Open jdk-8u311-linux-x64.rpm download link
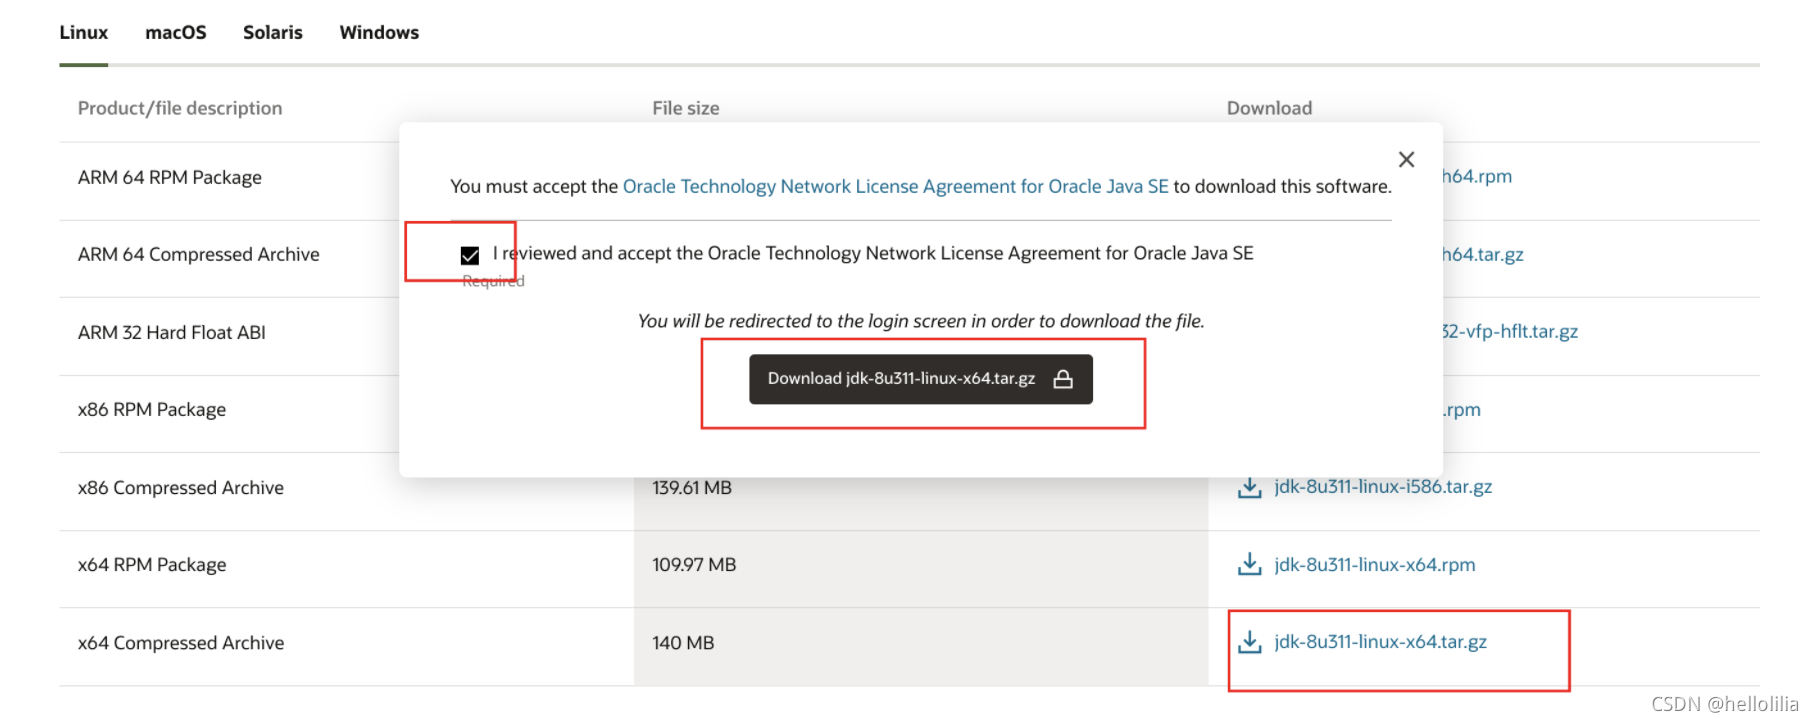Viewport: 1814px width, 722px height. pyautogui.click(x=1375, y=565)
